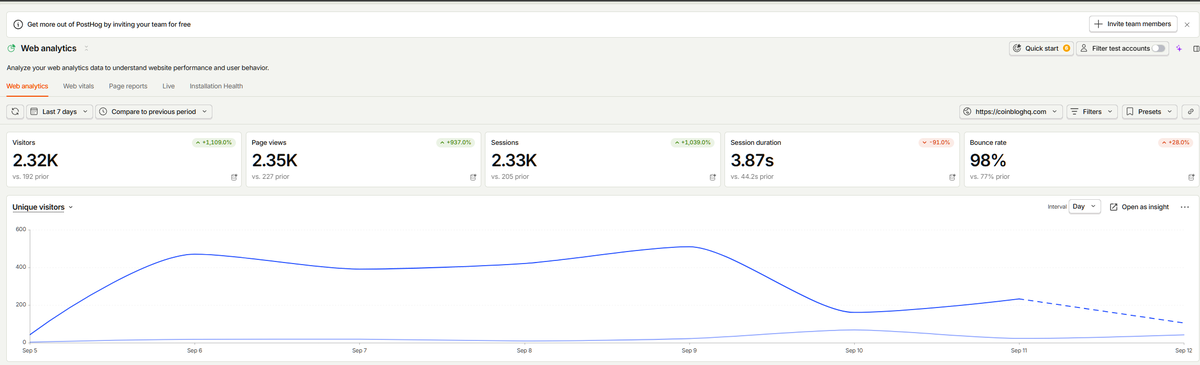Click the Session duration -91.0% badge

point(935,142)
